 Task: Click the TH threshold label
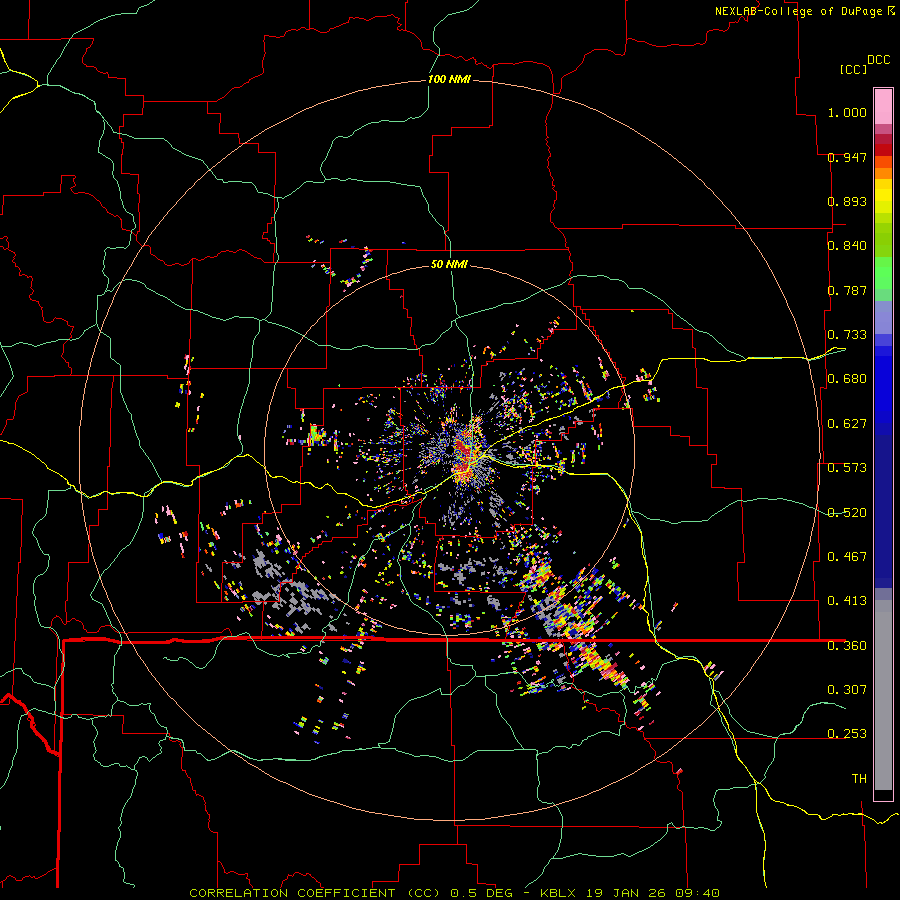[859, 779]
